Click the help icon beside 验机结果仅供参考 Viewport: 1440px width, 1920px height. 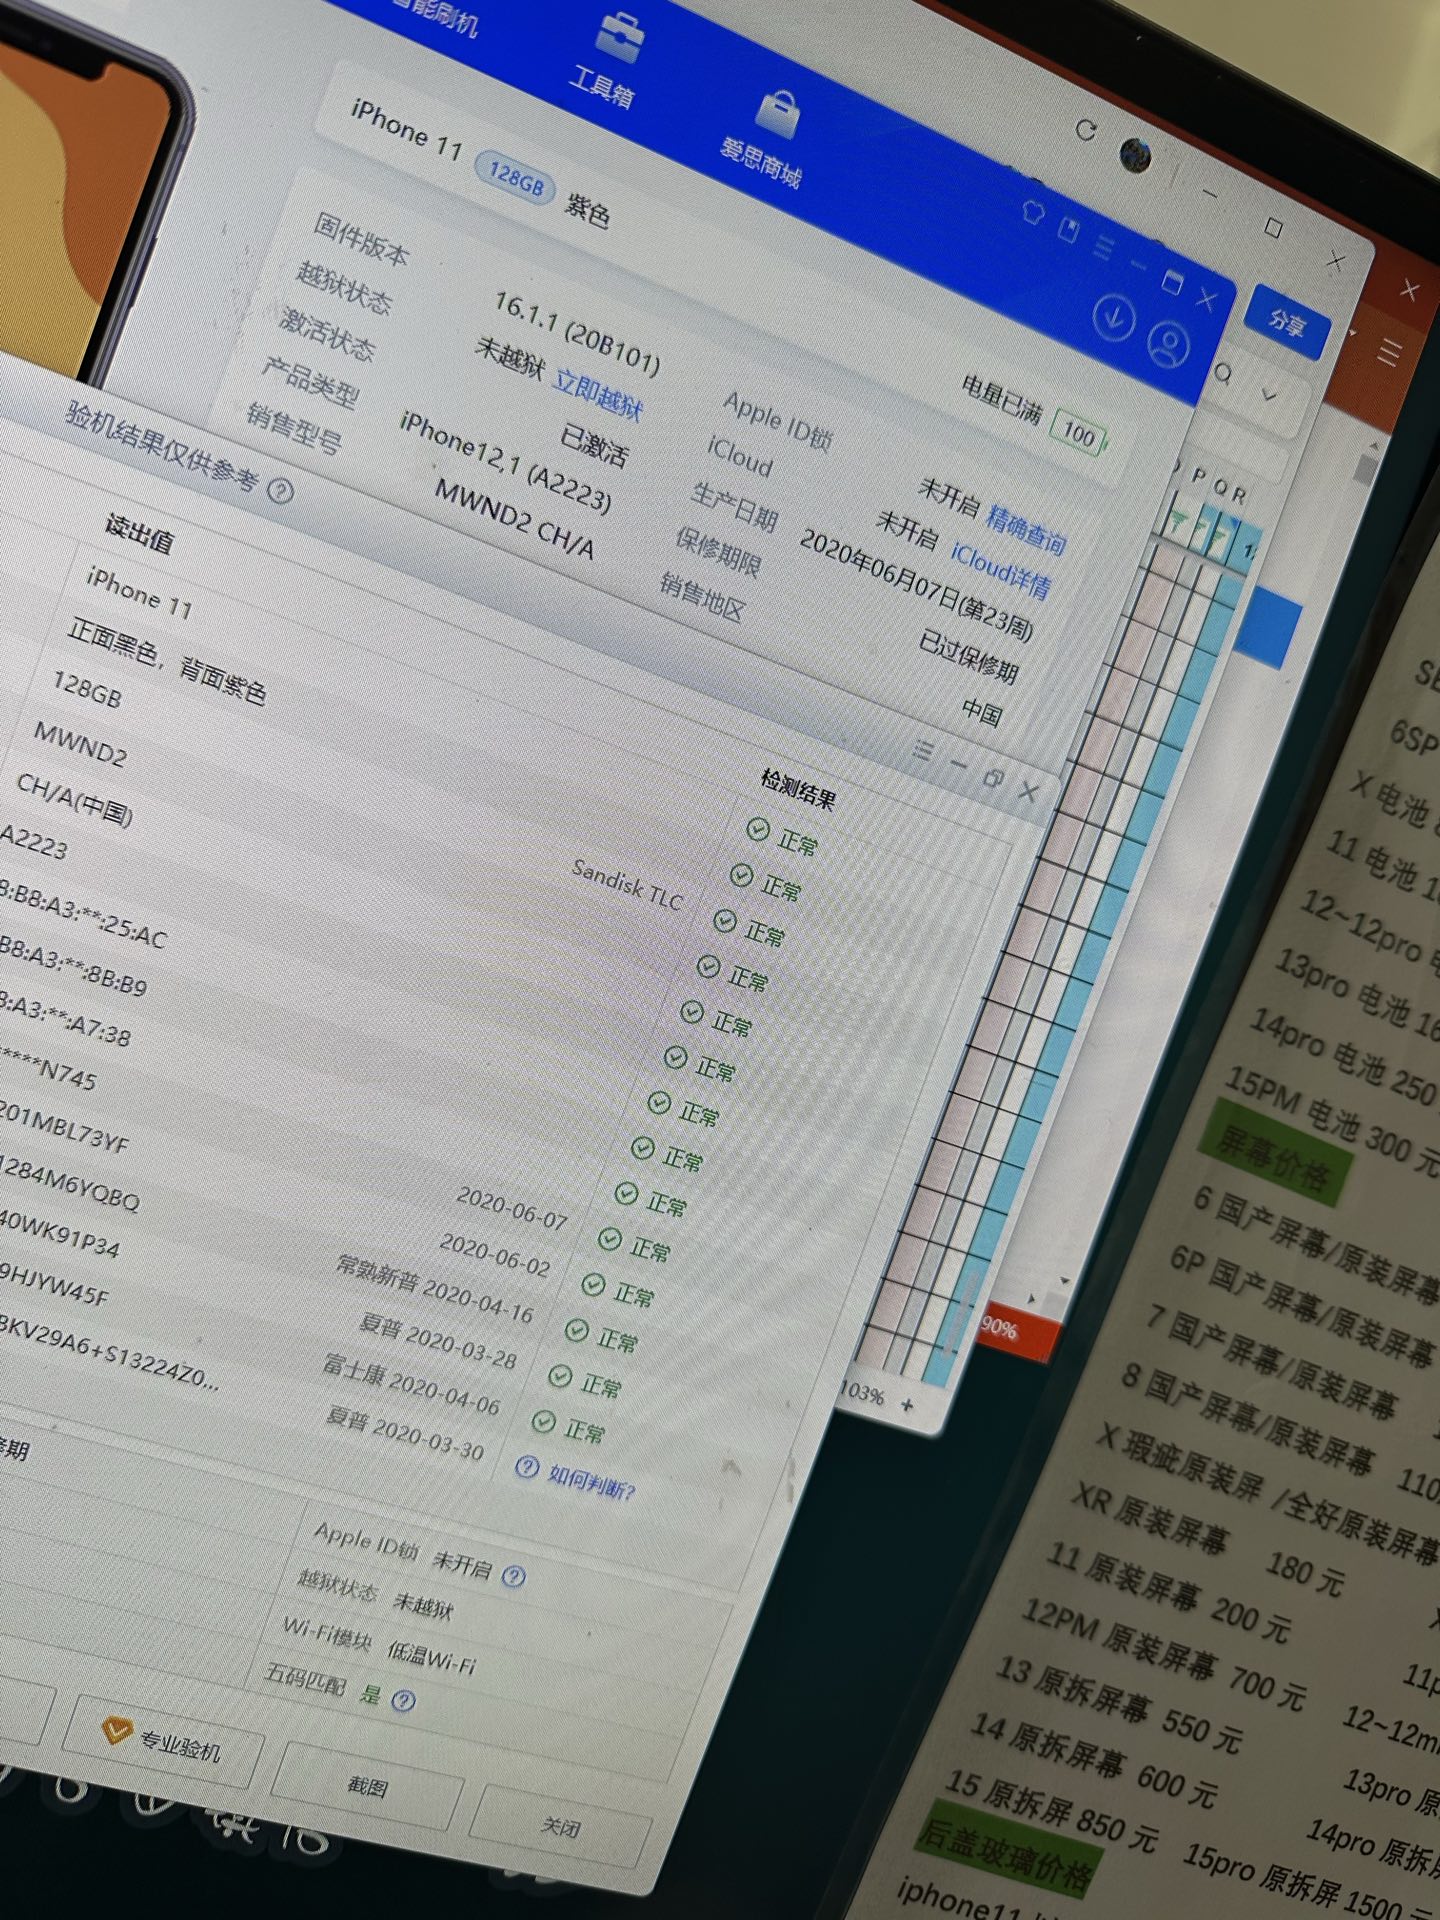pos(281,491)
